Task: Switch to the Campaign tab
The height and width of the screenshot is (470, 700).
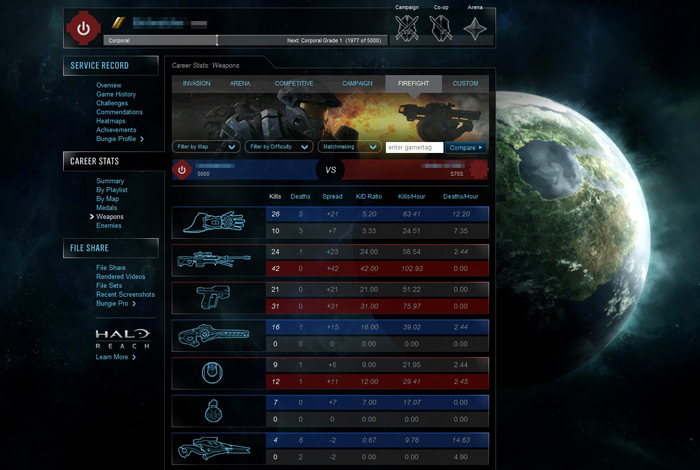Action: pyautogui.click(x=357, y=84)
